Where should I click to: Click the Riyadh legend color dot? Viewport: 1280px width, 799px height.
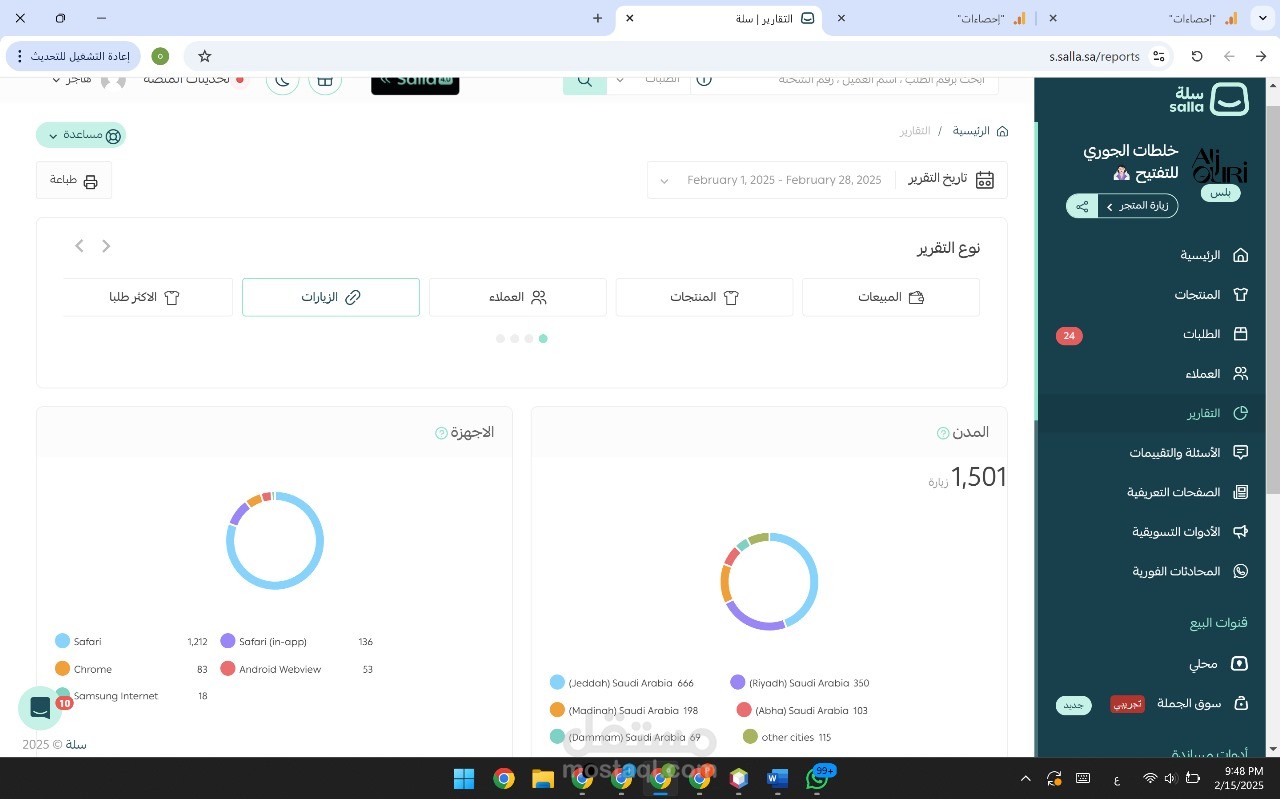(738, 682)
